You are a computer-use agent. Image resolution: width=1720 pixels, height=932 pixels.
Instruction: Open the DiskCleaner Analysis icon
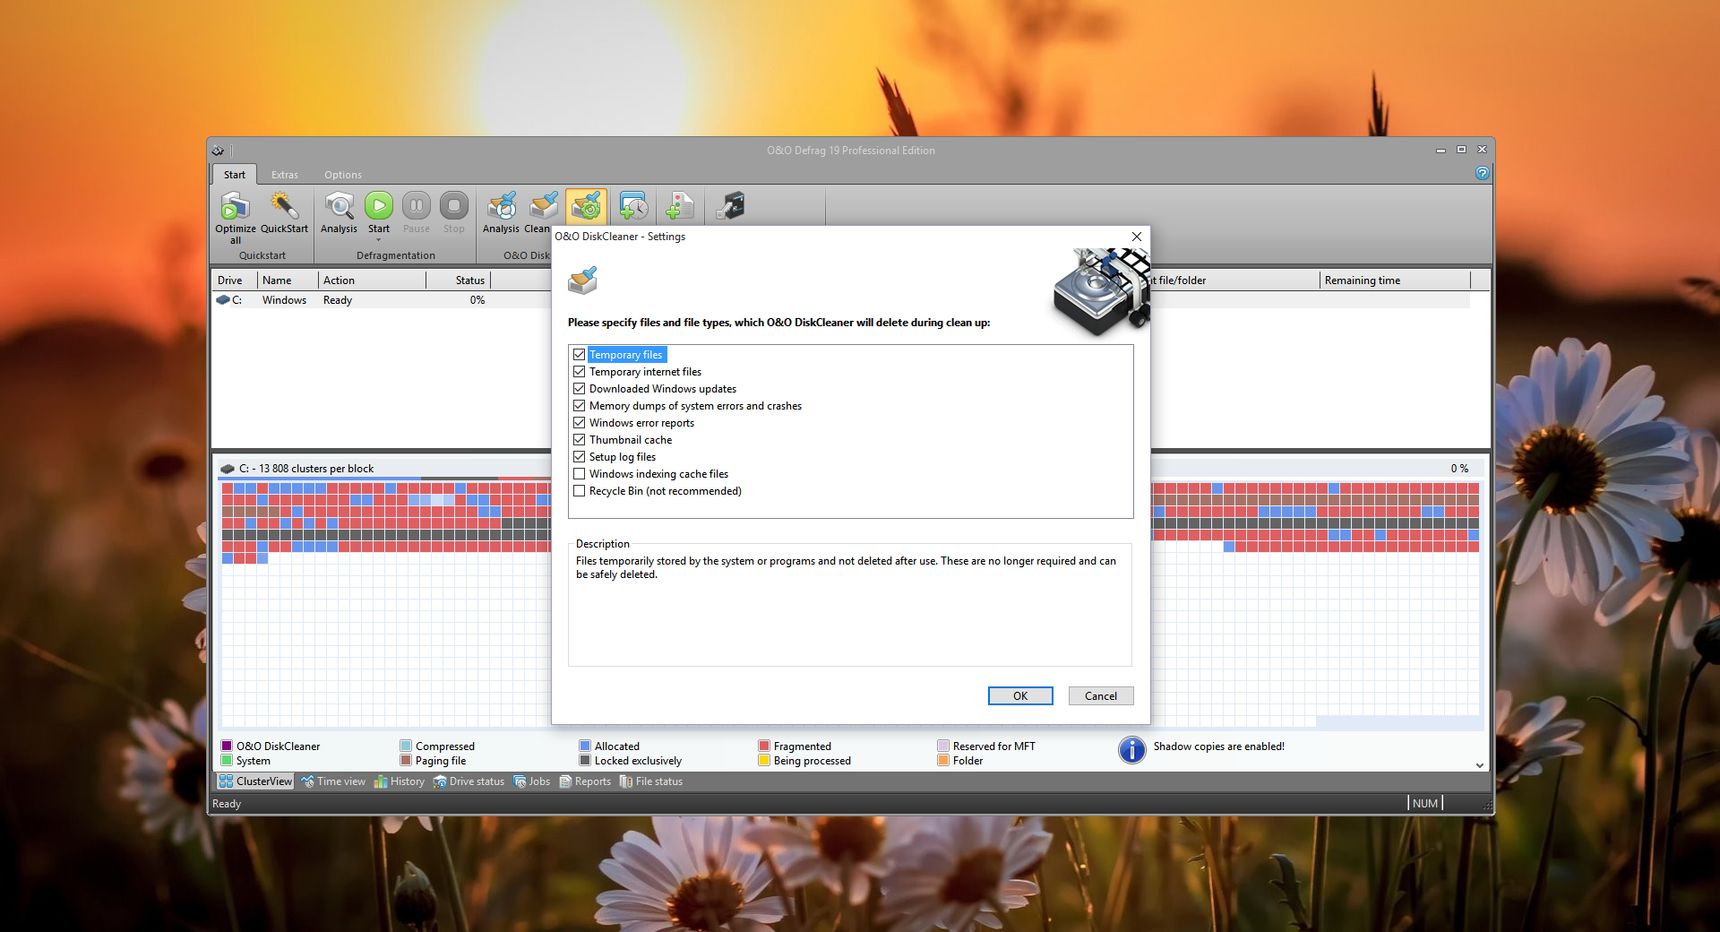pyautogui.click(x=501, y=206)
